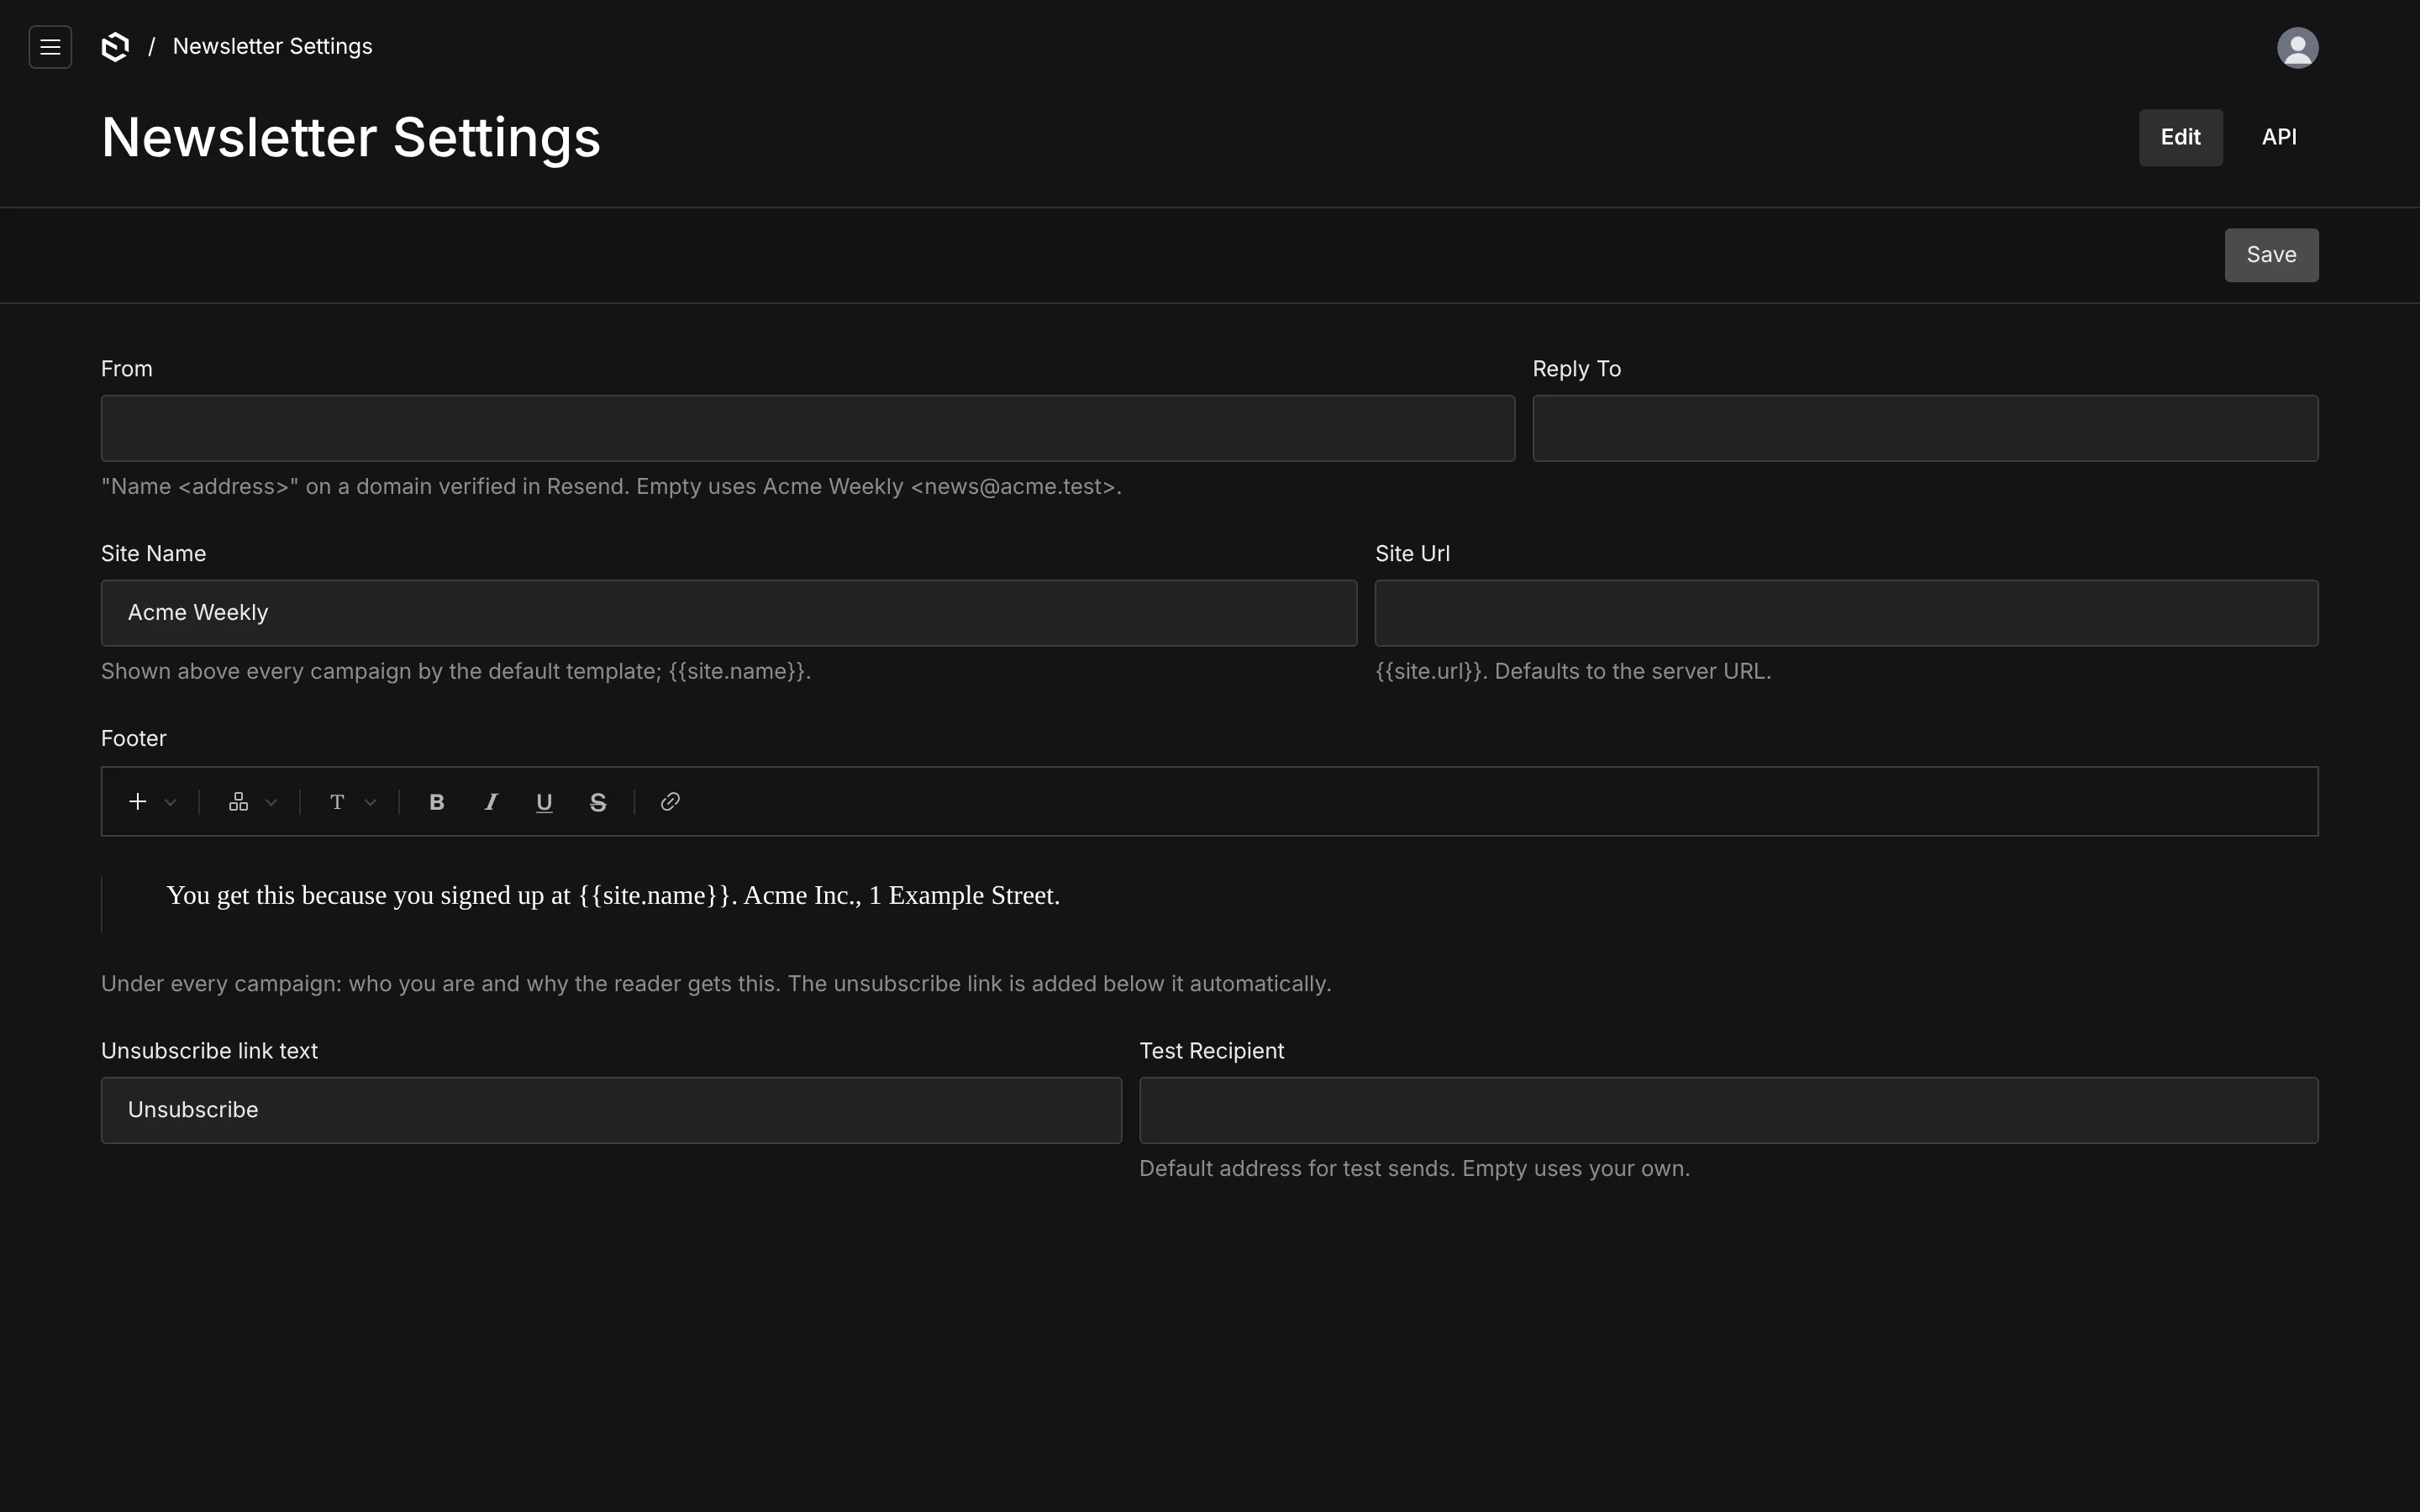
Task: Switch to the Edit tab
Action: tap(2180, 138)
